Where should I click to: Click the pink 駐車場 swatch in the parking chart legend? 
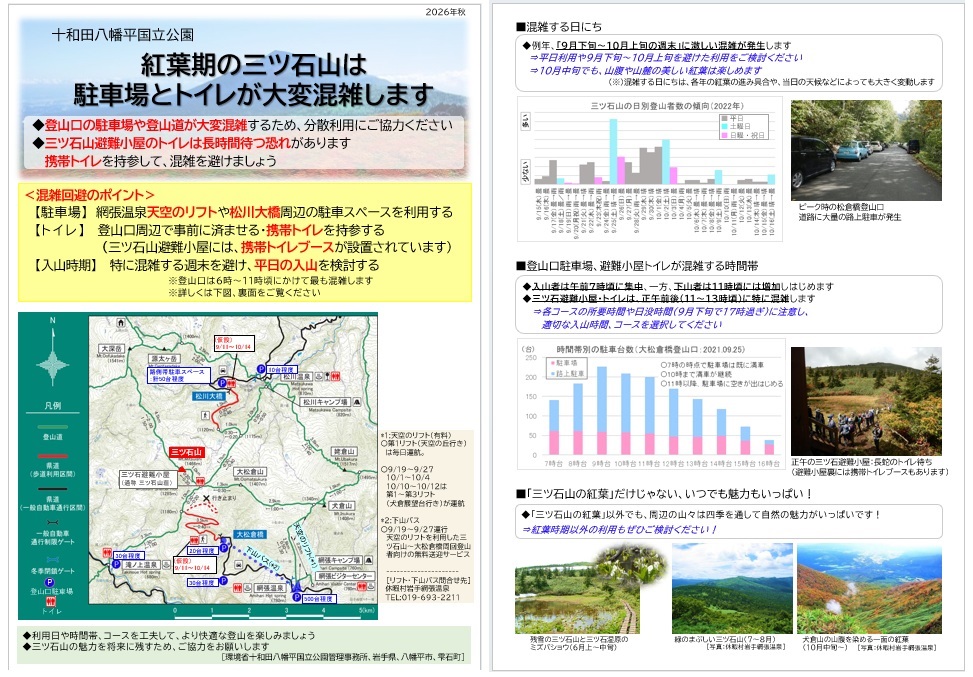[x=552, y=362]
